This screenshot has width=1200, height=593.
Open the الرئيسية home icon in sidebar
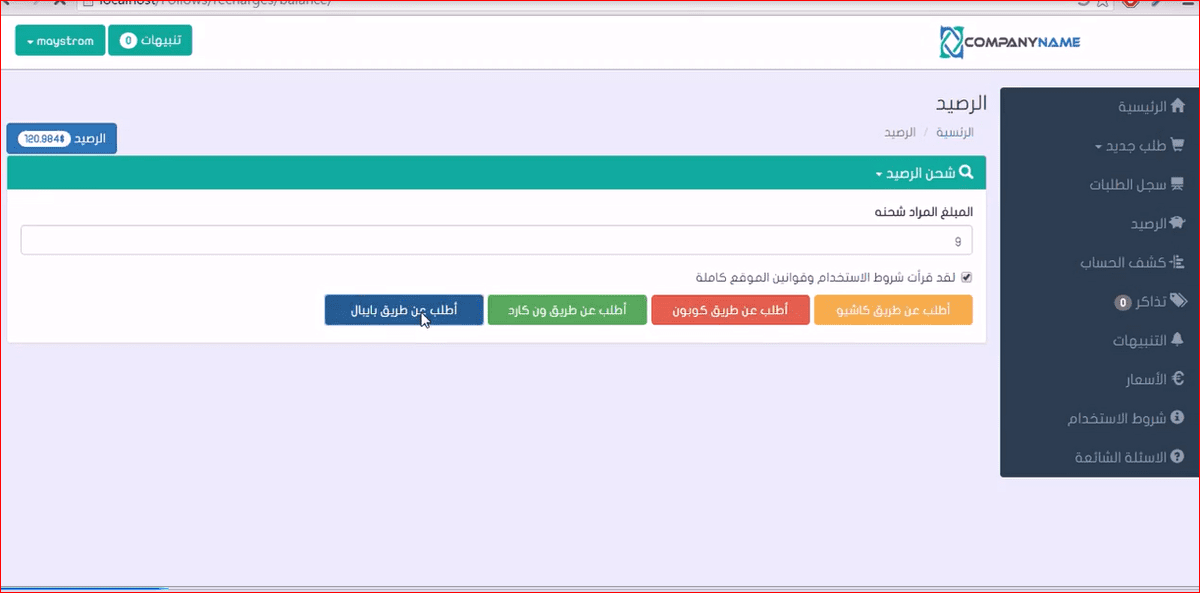click(1177, 106)
